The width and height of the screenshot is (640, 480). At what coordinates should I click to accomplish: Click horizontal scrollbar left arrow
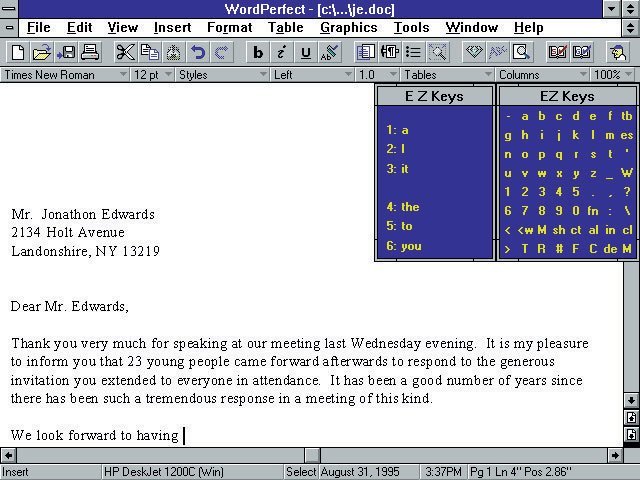click(8, 455)
